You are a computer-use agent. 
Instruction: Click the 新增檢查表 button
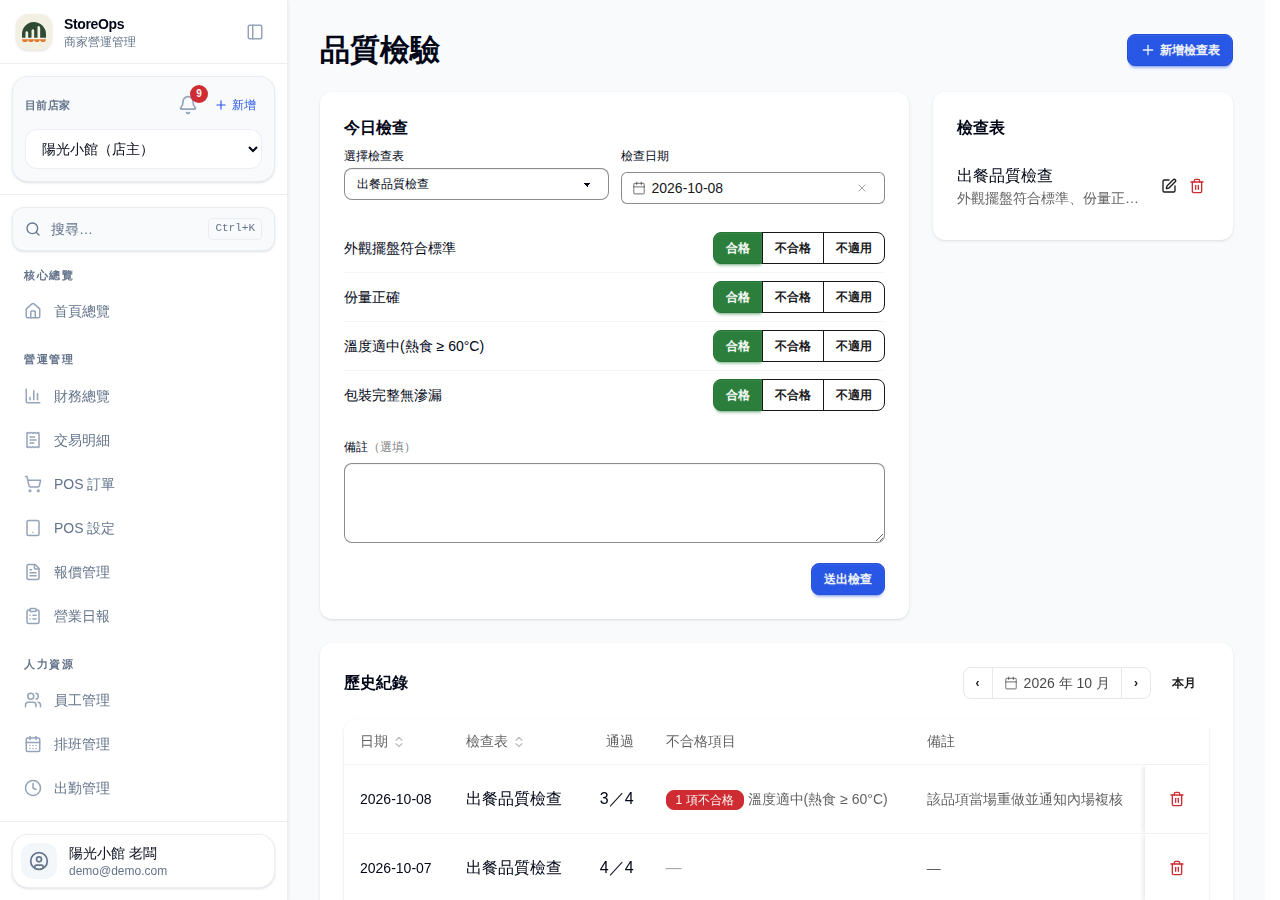point(1180,50)
